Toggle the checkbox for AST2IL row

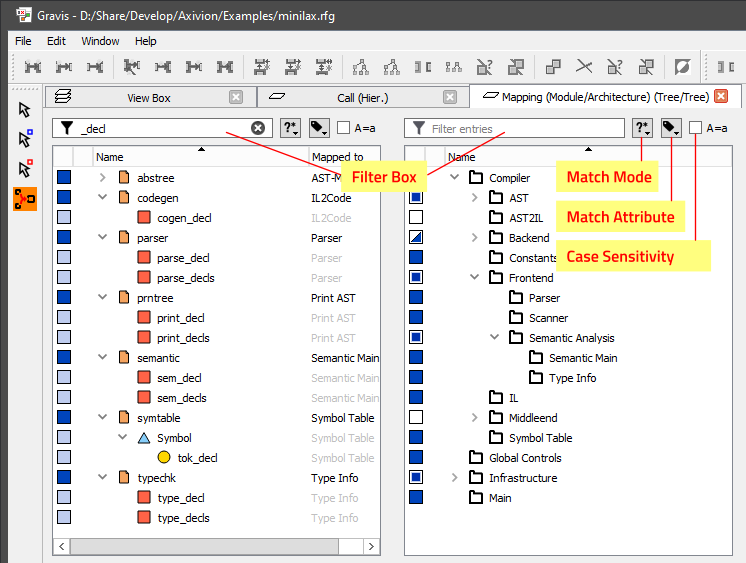[416, 217]
